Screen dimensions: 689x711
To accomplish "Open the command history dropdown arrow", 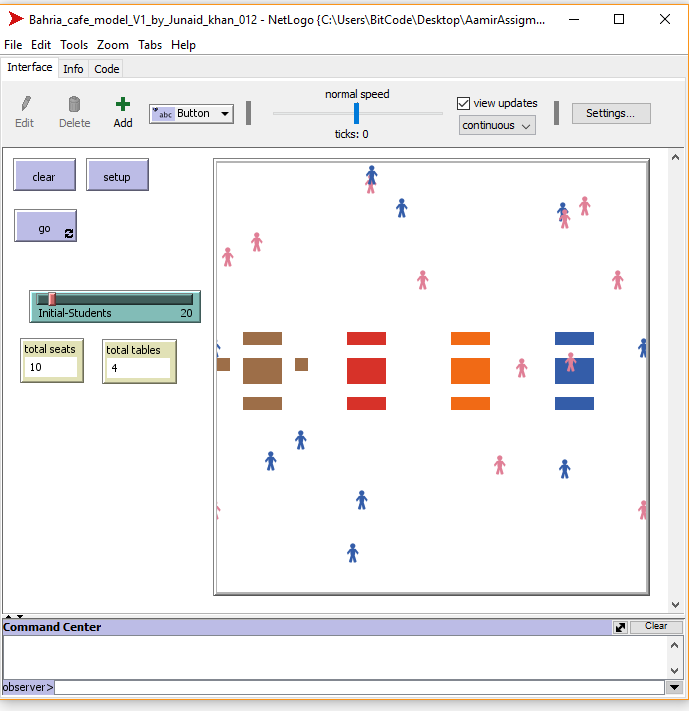I will point(671,688).
